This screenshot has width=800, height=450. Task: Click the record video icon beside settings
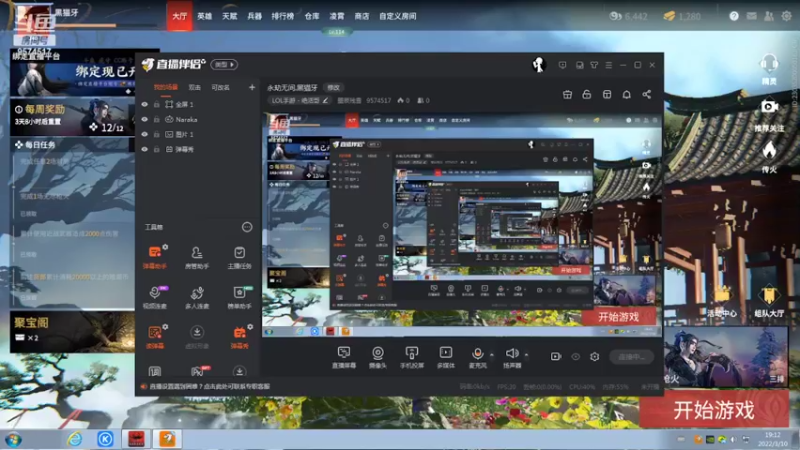(556, 357)
